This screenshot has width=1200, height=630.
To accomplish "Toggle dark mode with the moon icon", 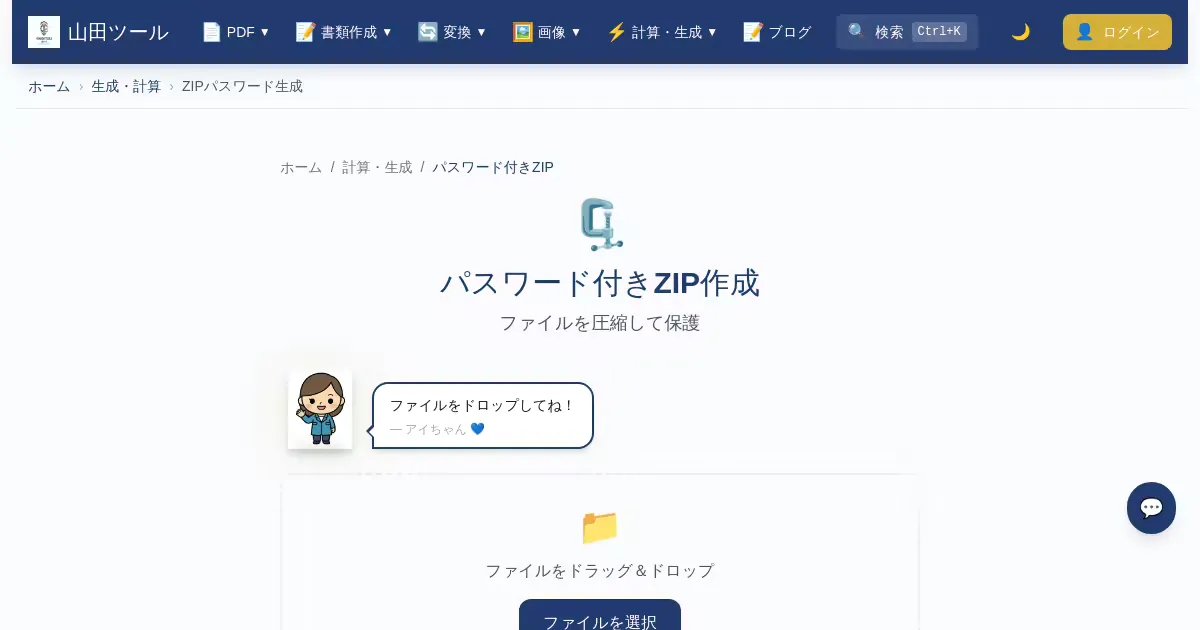I will [x=1020, y=32].
